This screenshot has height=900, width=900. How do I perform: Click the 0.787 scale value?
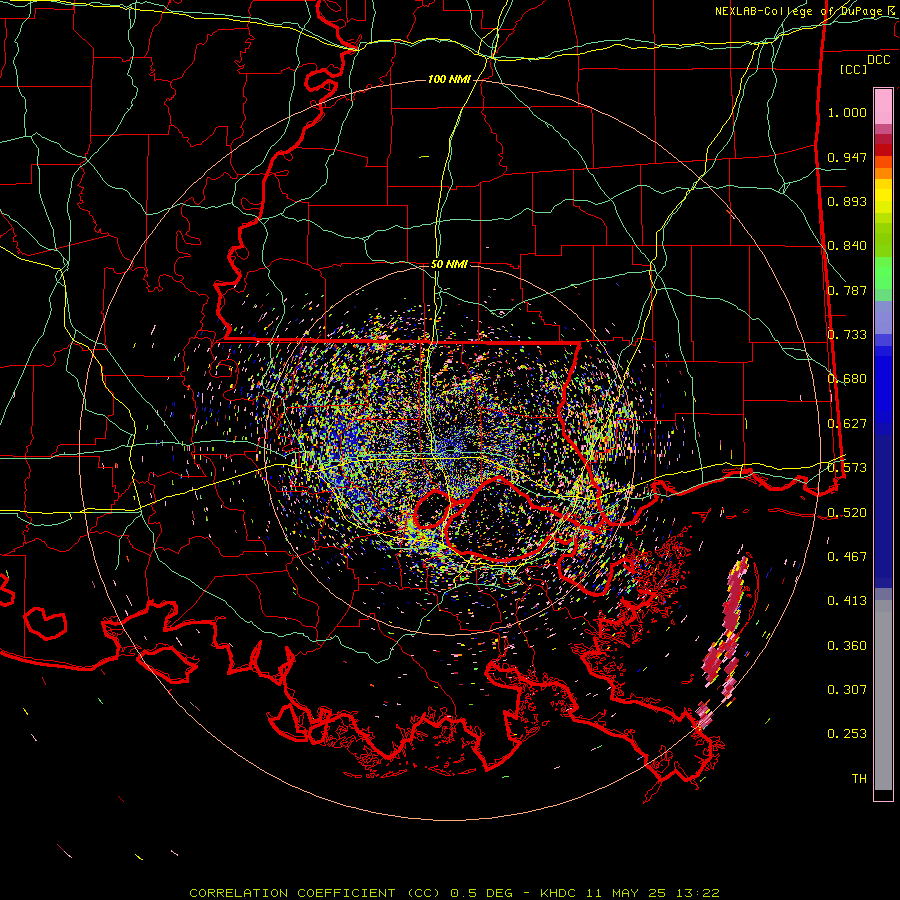pos(847,290)
